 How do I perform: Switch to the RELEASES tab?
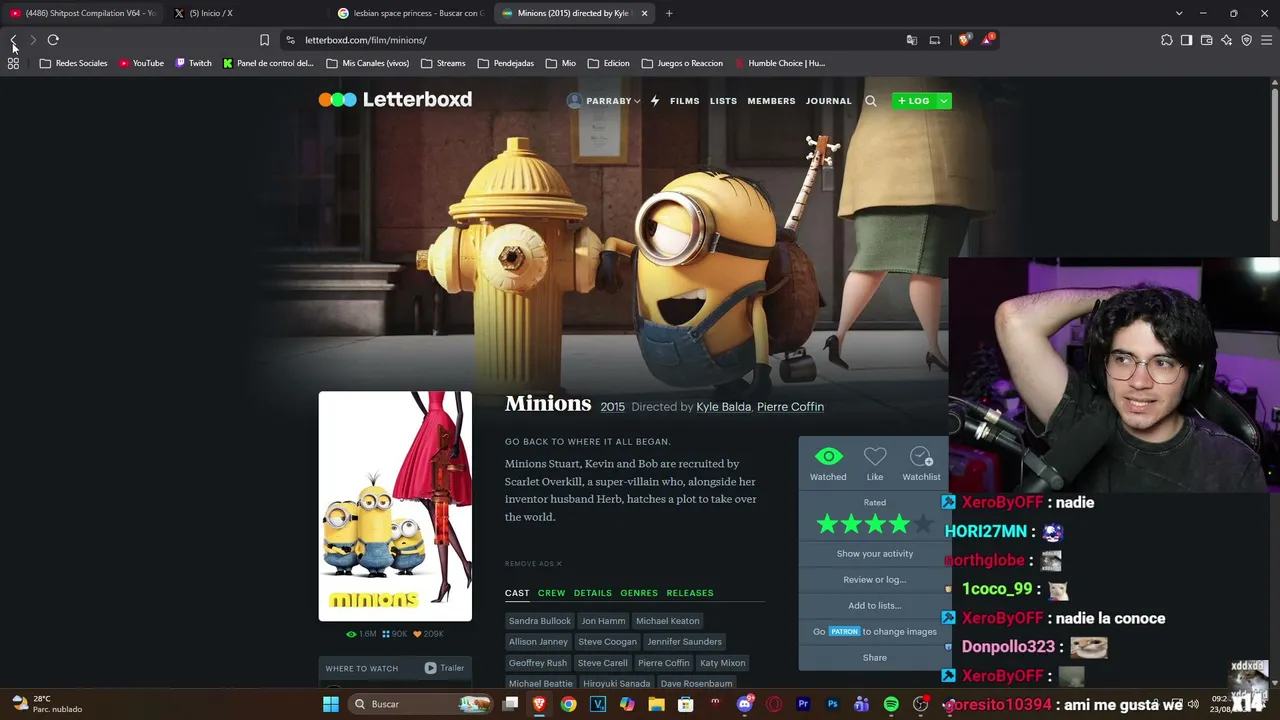click(690, 593)
